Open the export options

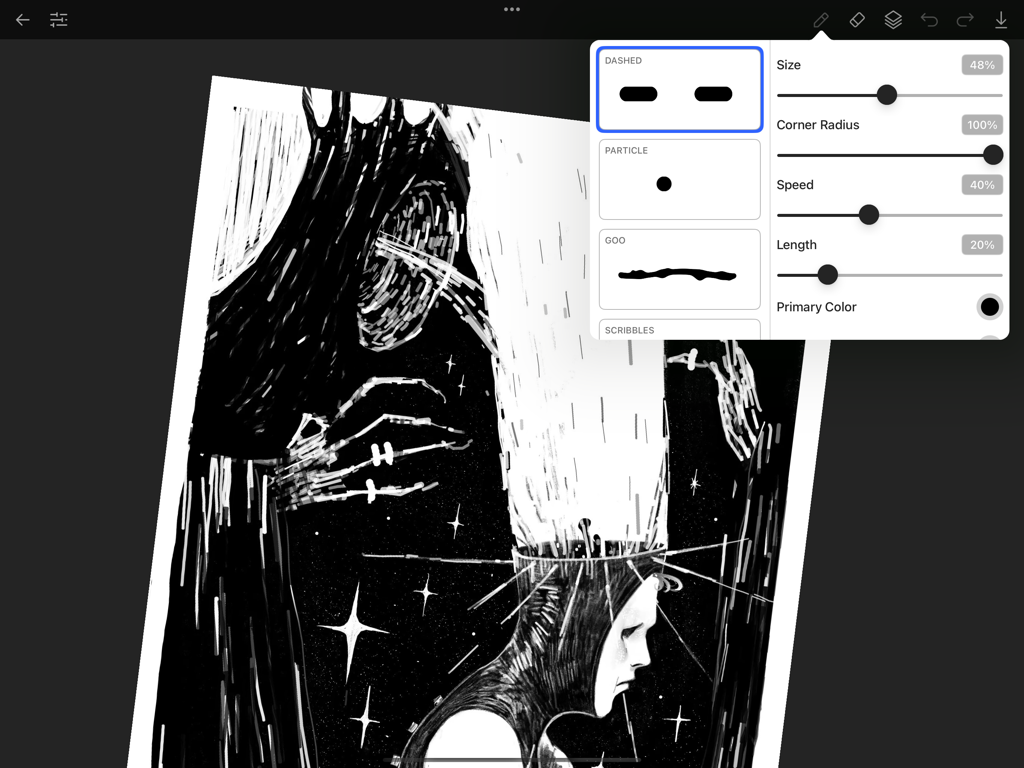coord(1001,19)
